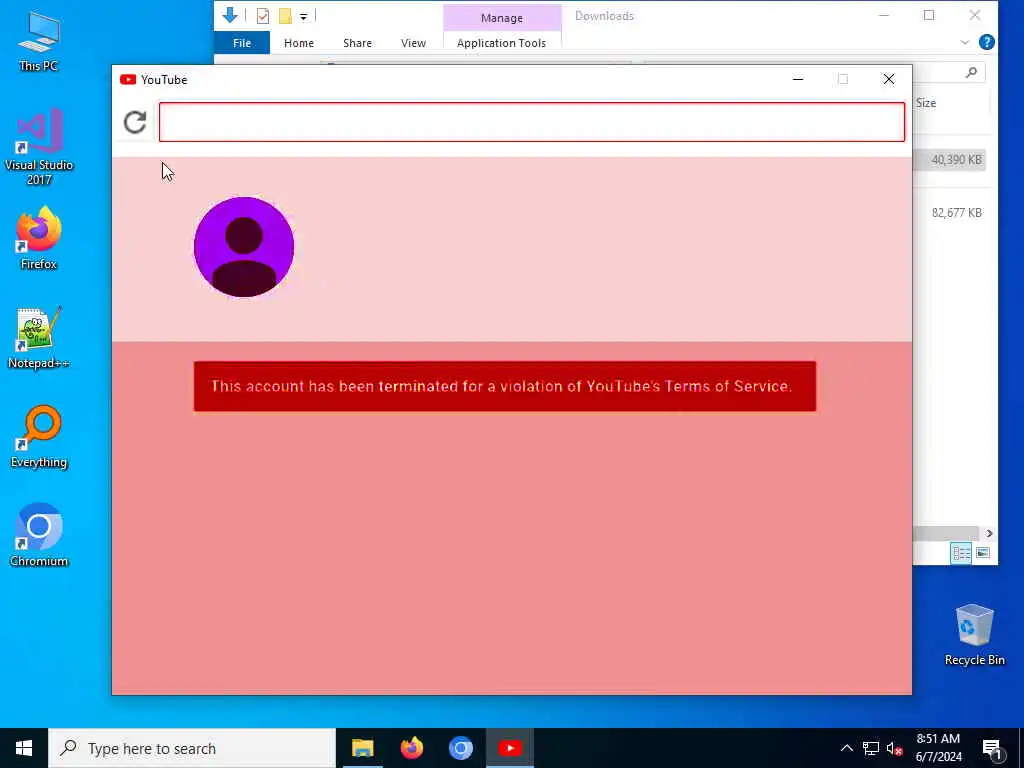Click the taskbar search box

[x=192, y=748]
